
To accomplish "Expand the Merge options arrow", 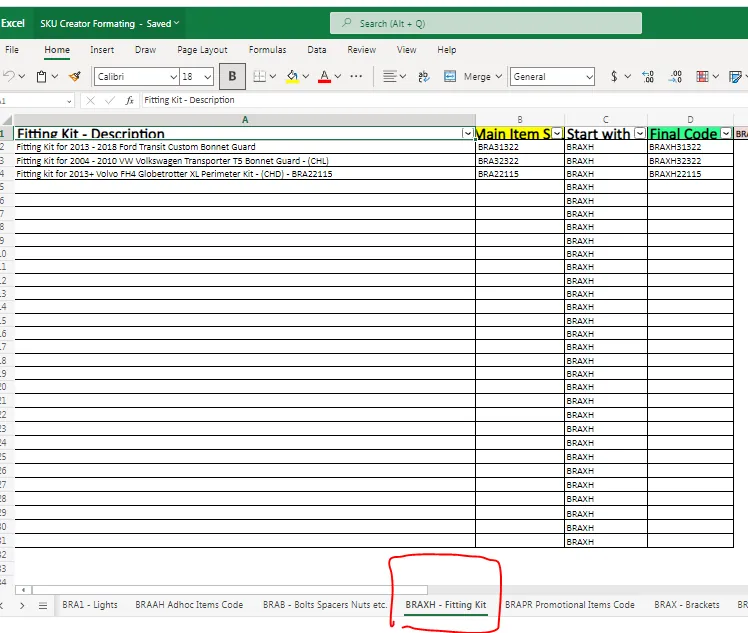I will [499, 76].
